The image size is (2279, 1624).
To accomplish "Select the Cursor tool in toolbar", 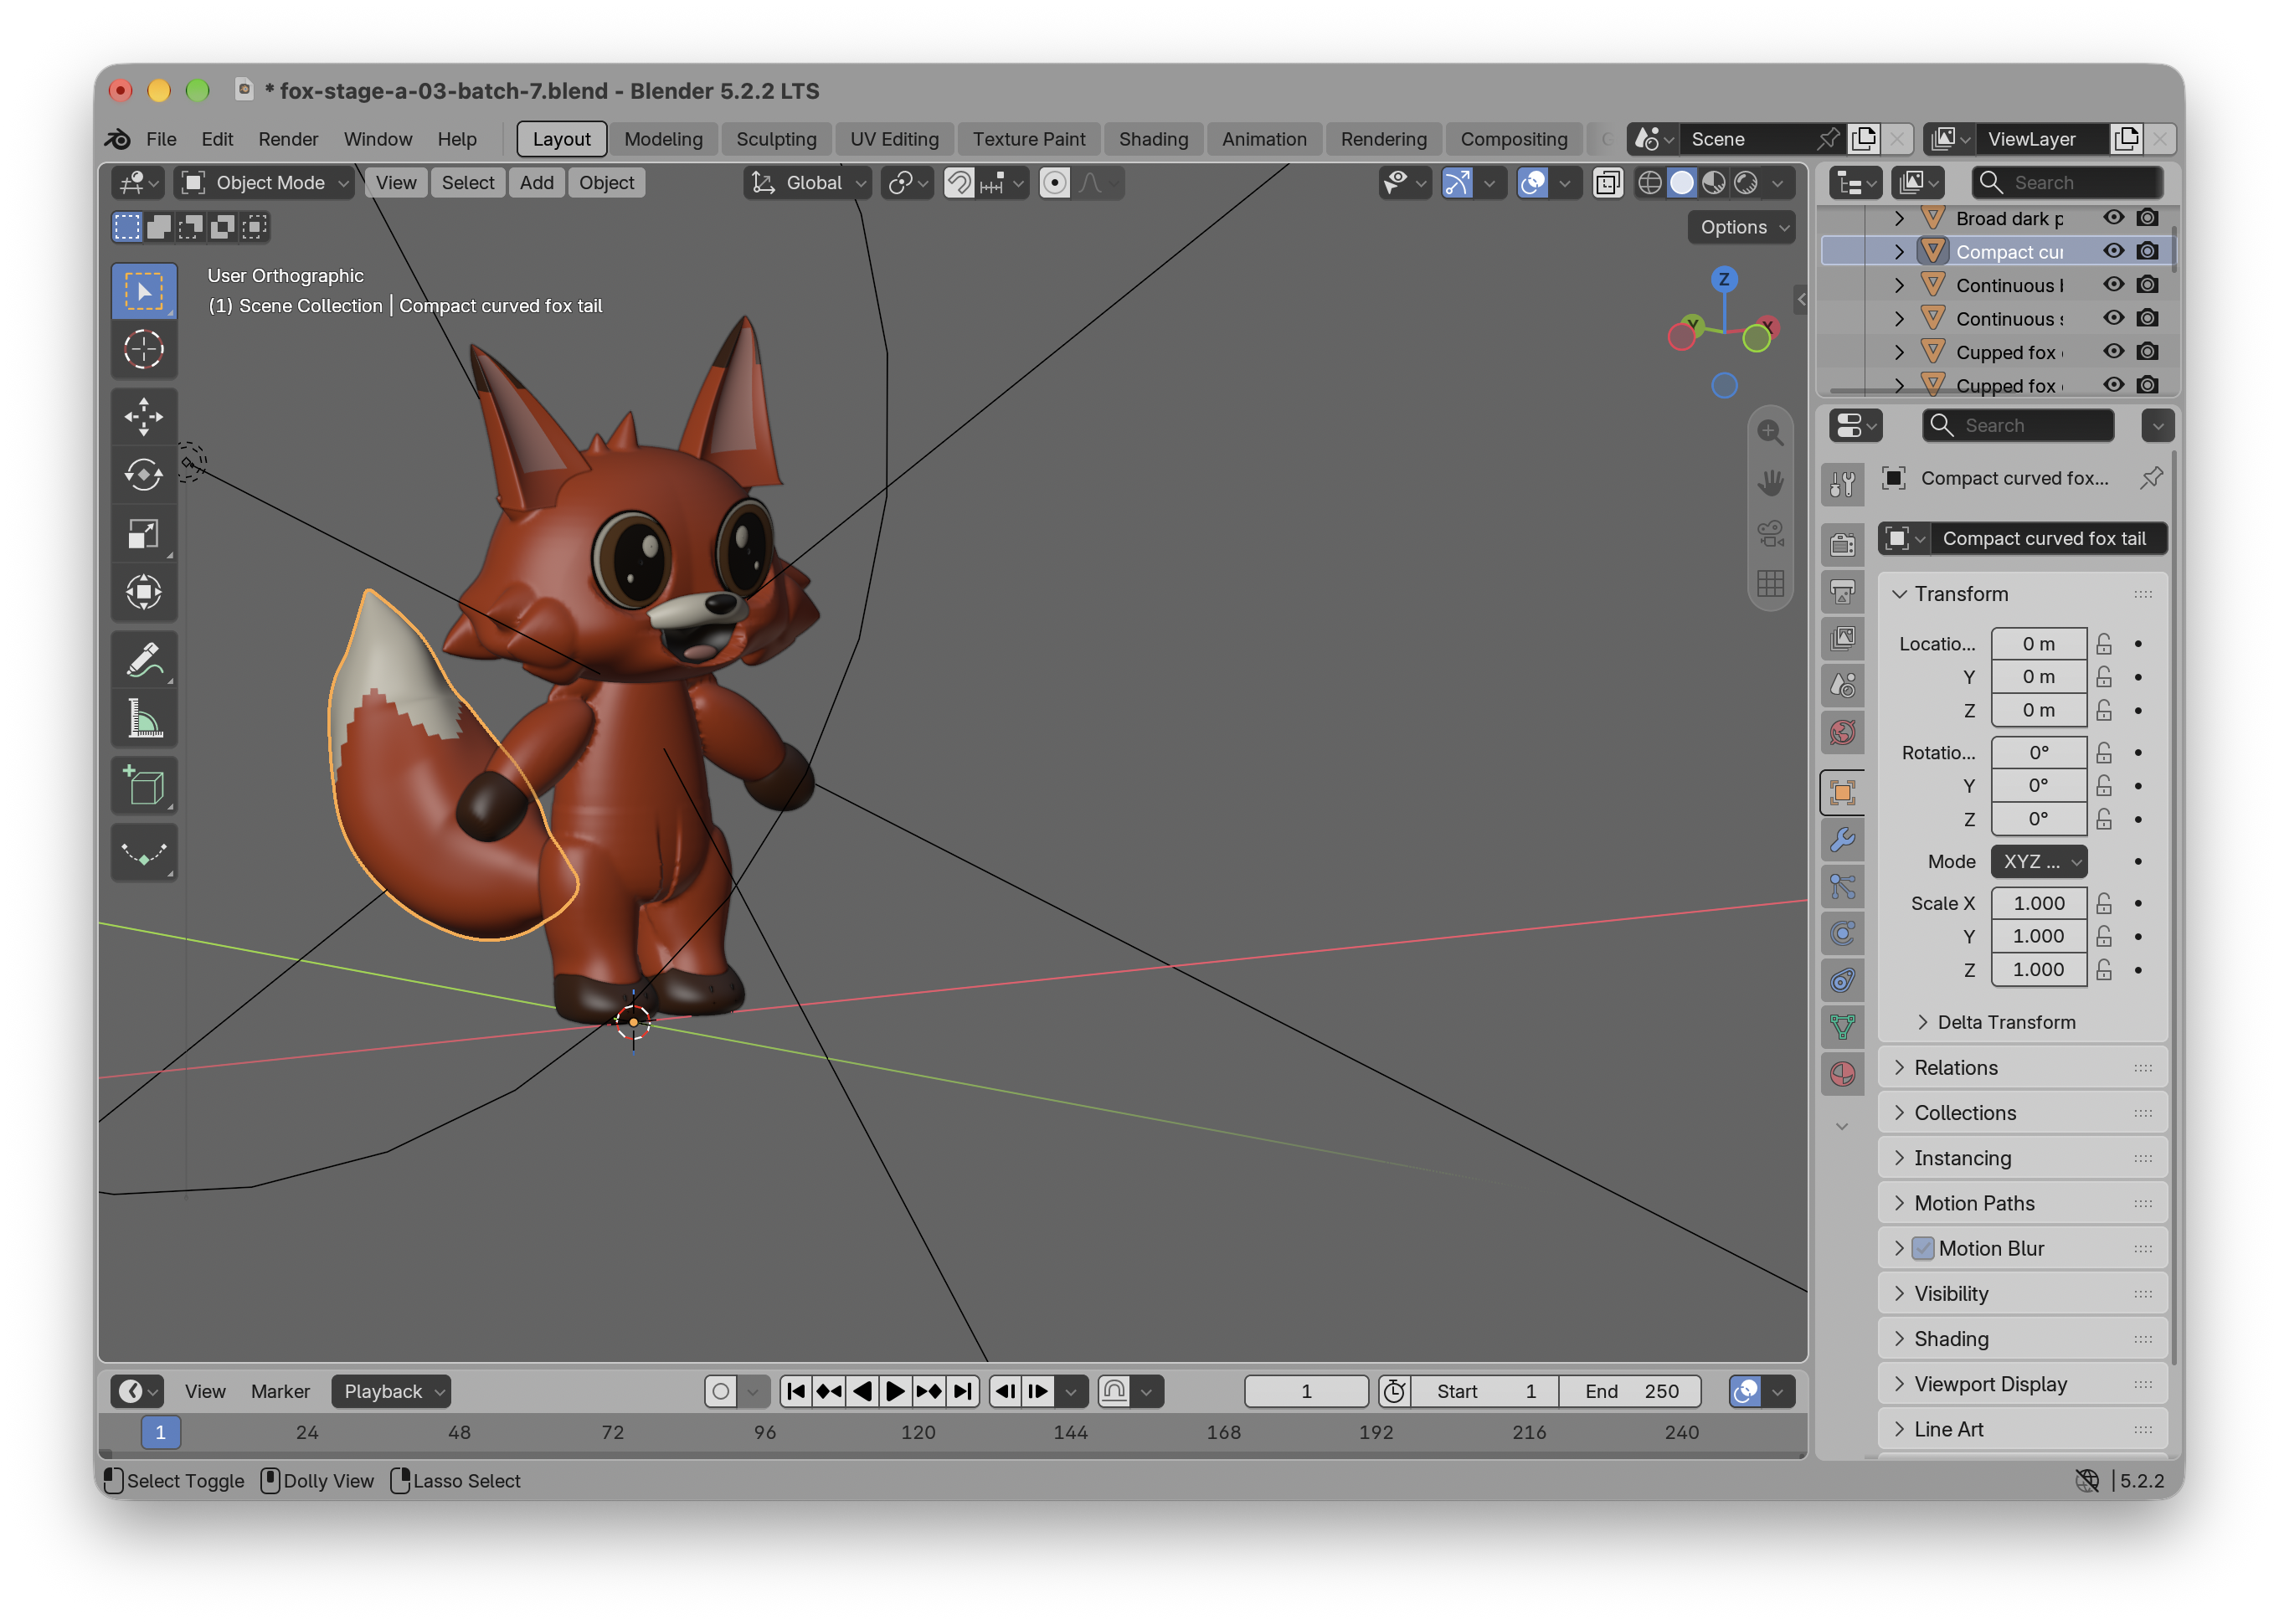I will [144, 350].
